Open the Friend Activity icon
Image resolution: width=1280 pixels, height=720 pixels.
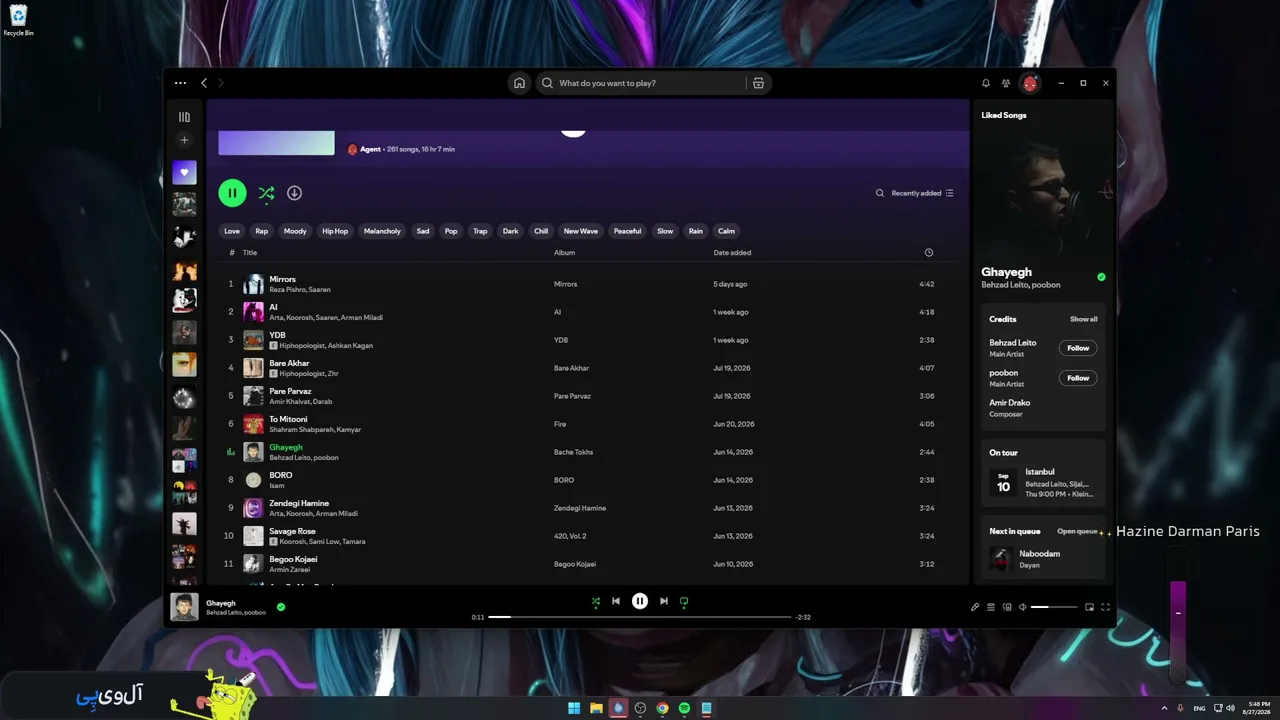coord(1006,83)
